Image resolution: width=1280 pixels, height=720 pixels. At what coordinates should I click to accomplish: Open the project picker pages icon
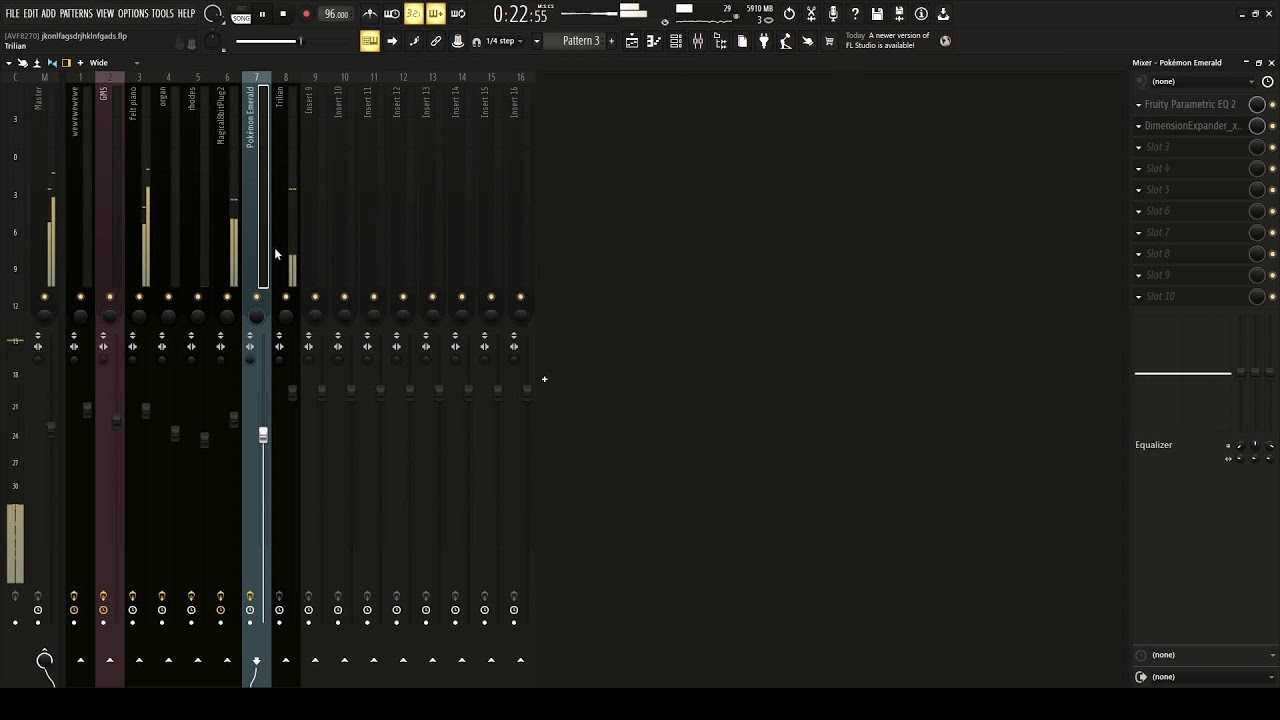[x=742, y=41]
